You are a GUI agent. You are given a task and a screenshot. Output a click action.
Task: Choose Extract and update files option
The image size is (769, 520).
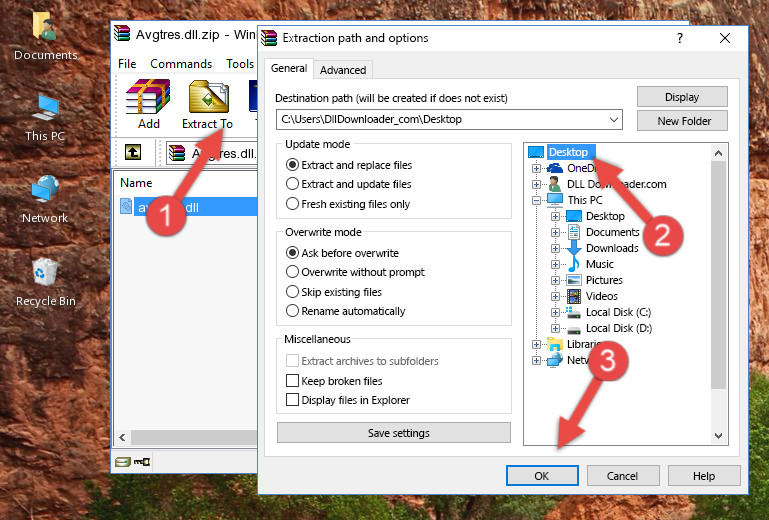coord(292,184)
